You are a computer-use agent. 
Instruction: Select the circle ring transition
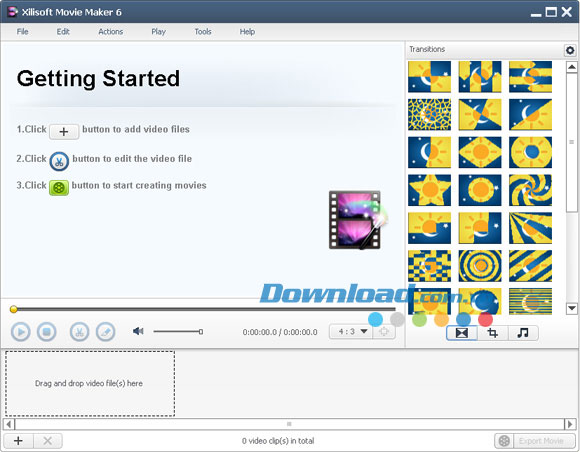tap(530, 152)
